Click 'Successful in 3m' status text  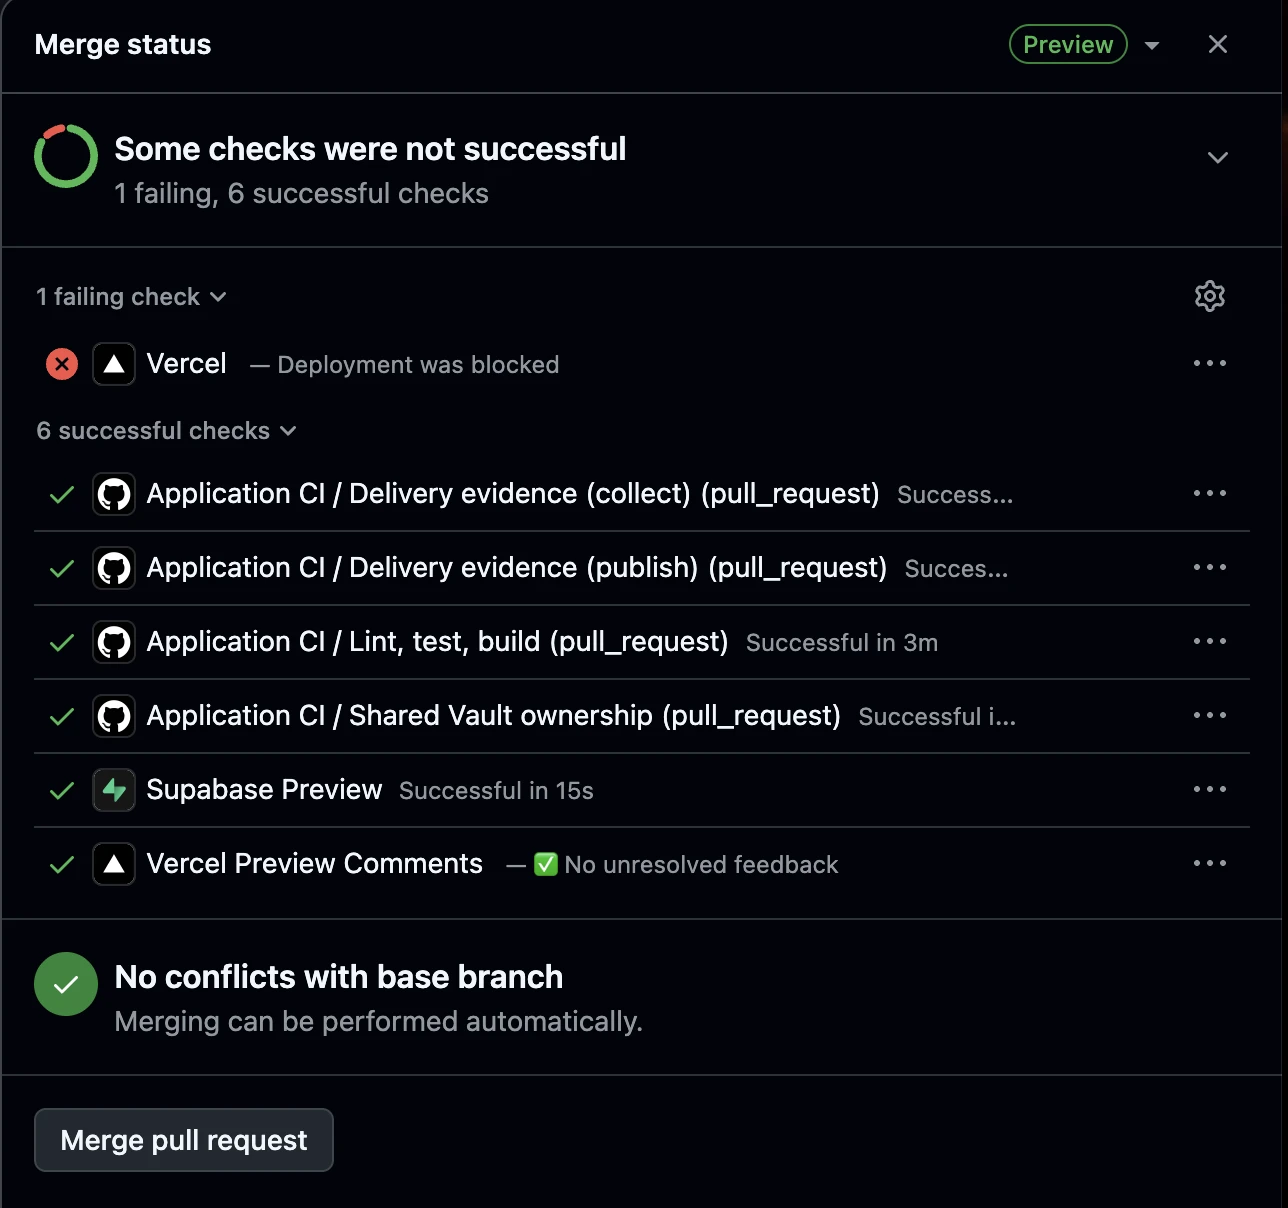point(842,642)
